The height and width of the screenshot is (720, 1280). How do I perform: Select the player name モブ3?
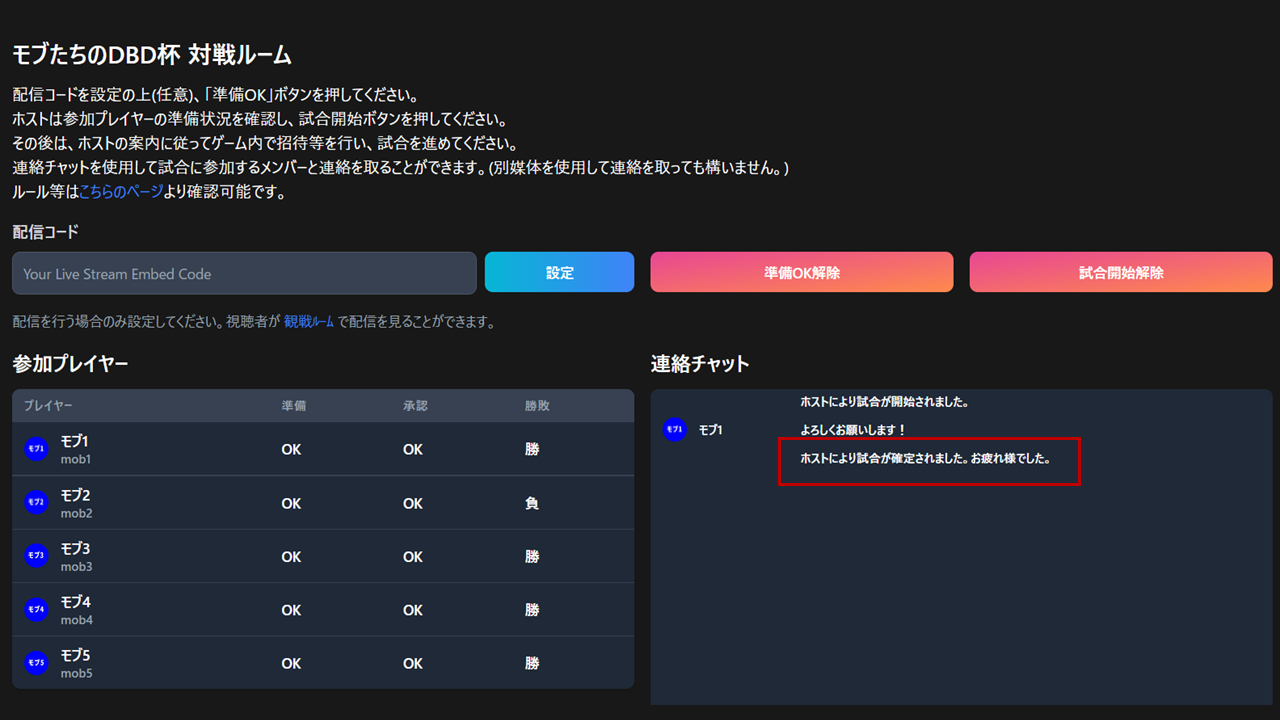(x=75, y=548)
